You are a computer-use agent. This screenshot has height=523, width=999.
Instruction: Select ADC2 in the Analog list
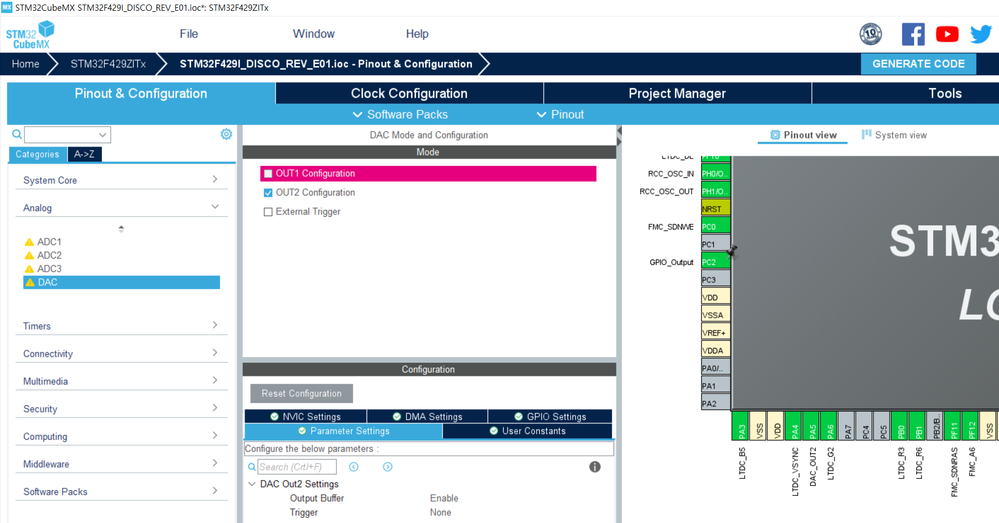tap(49, 255)
